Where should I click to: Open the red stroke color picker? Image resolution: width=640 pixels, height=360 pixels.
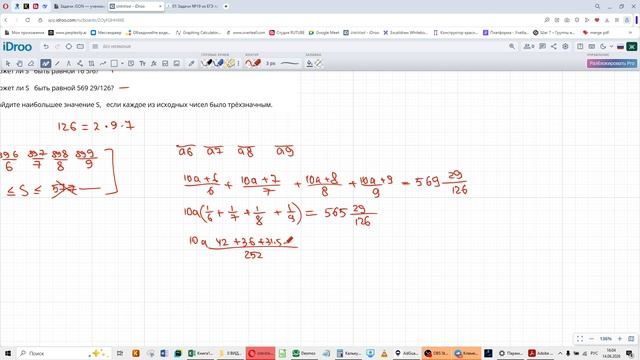click(x=253, y=63)
